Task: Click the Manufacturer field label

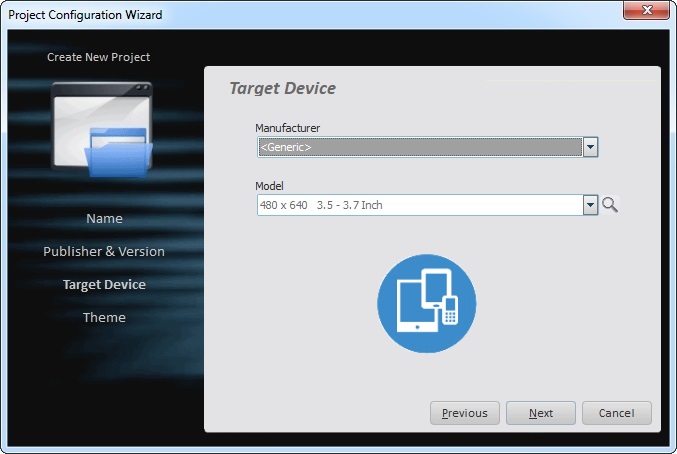Action: coord(287,128)
